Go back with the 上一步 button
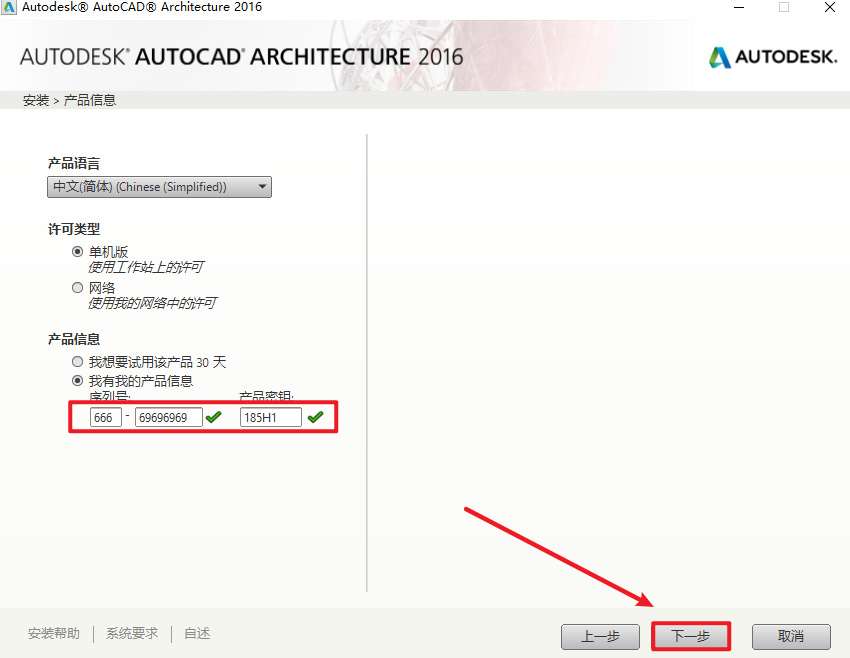 click(x=600, y=636)
